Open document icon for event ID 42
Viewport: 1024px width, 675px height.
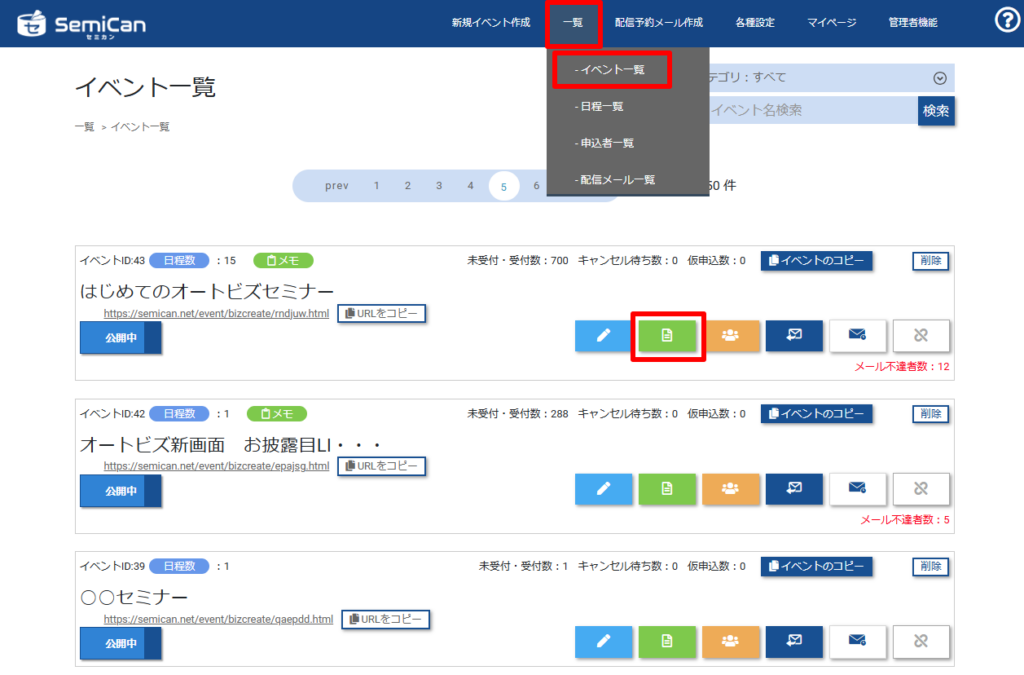pos(667,489)
